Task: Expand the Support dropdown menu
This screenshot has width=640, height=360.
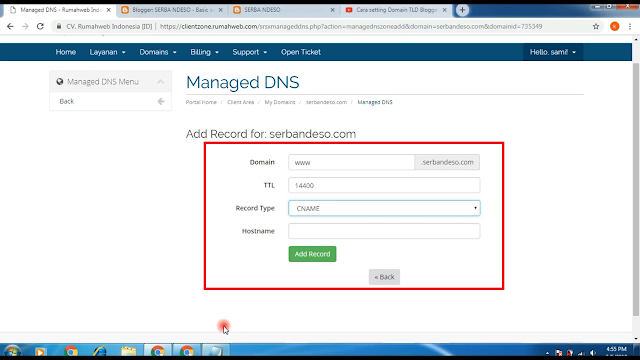Action: (x=250, y=52)
